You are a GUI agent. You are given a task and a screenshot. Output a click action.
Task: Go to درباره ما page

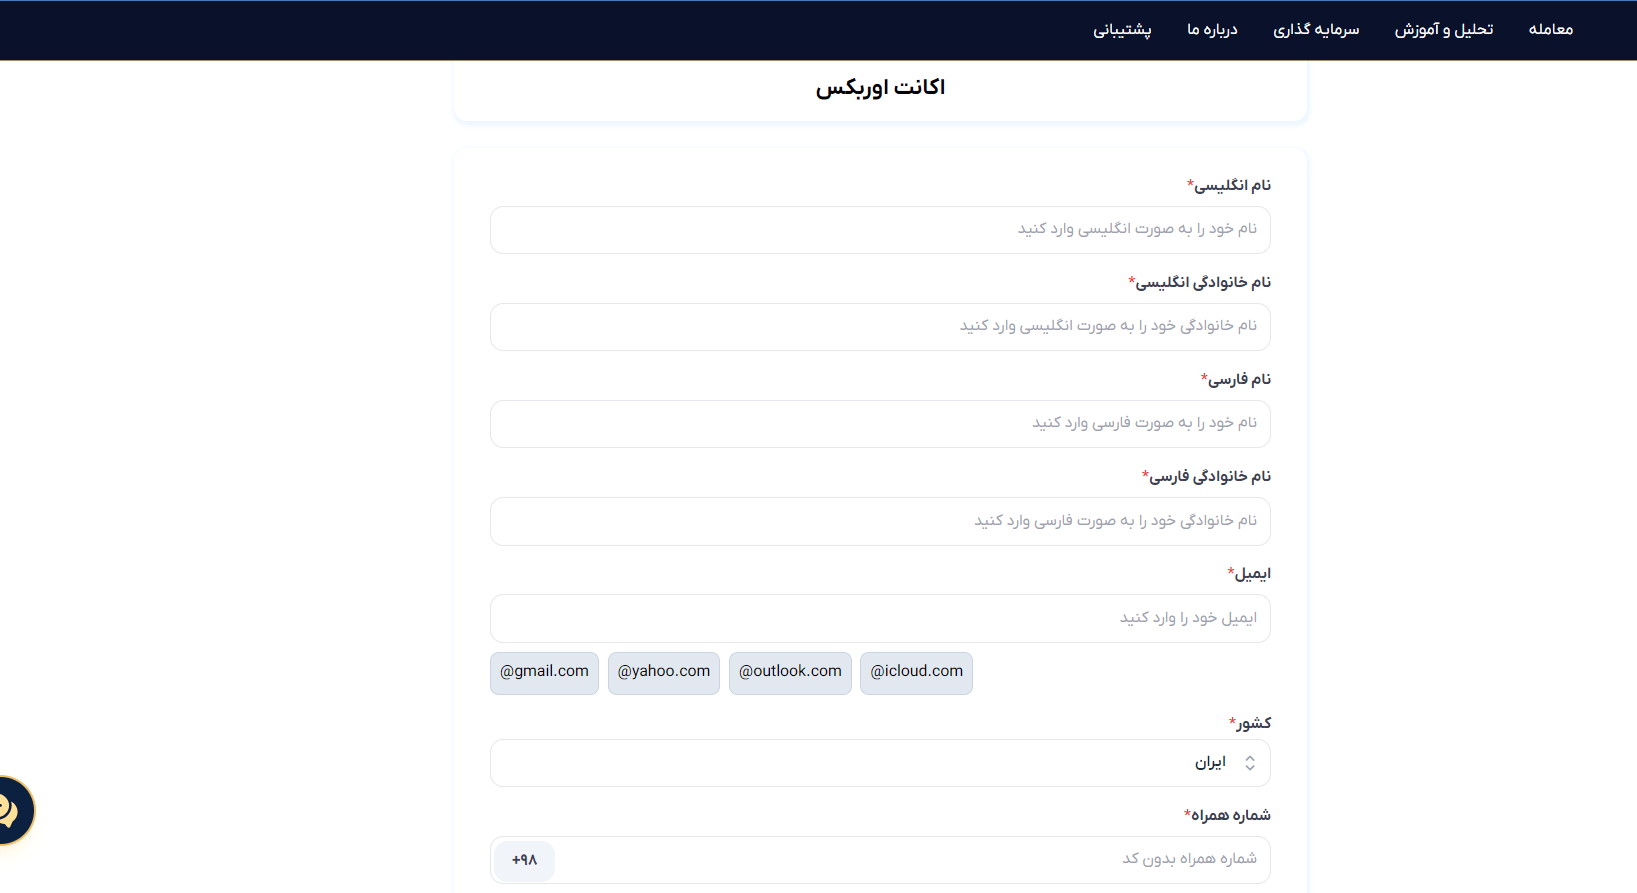coord(1212,30)
